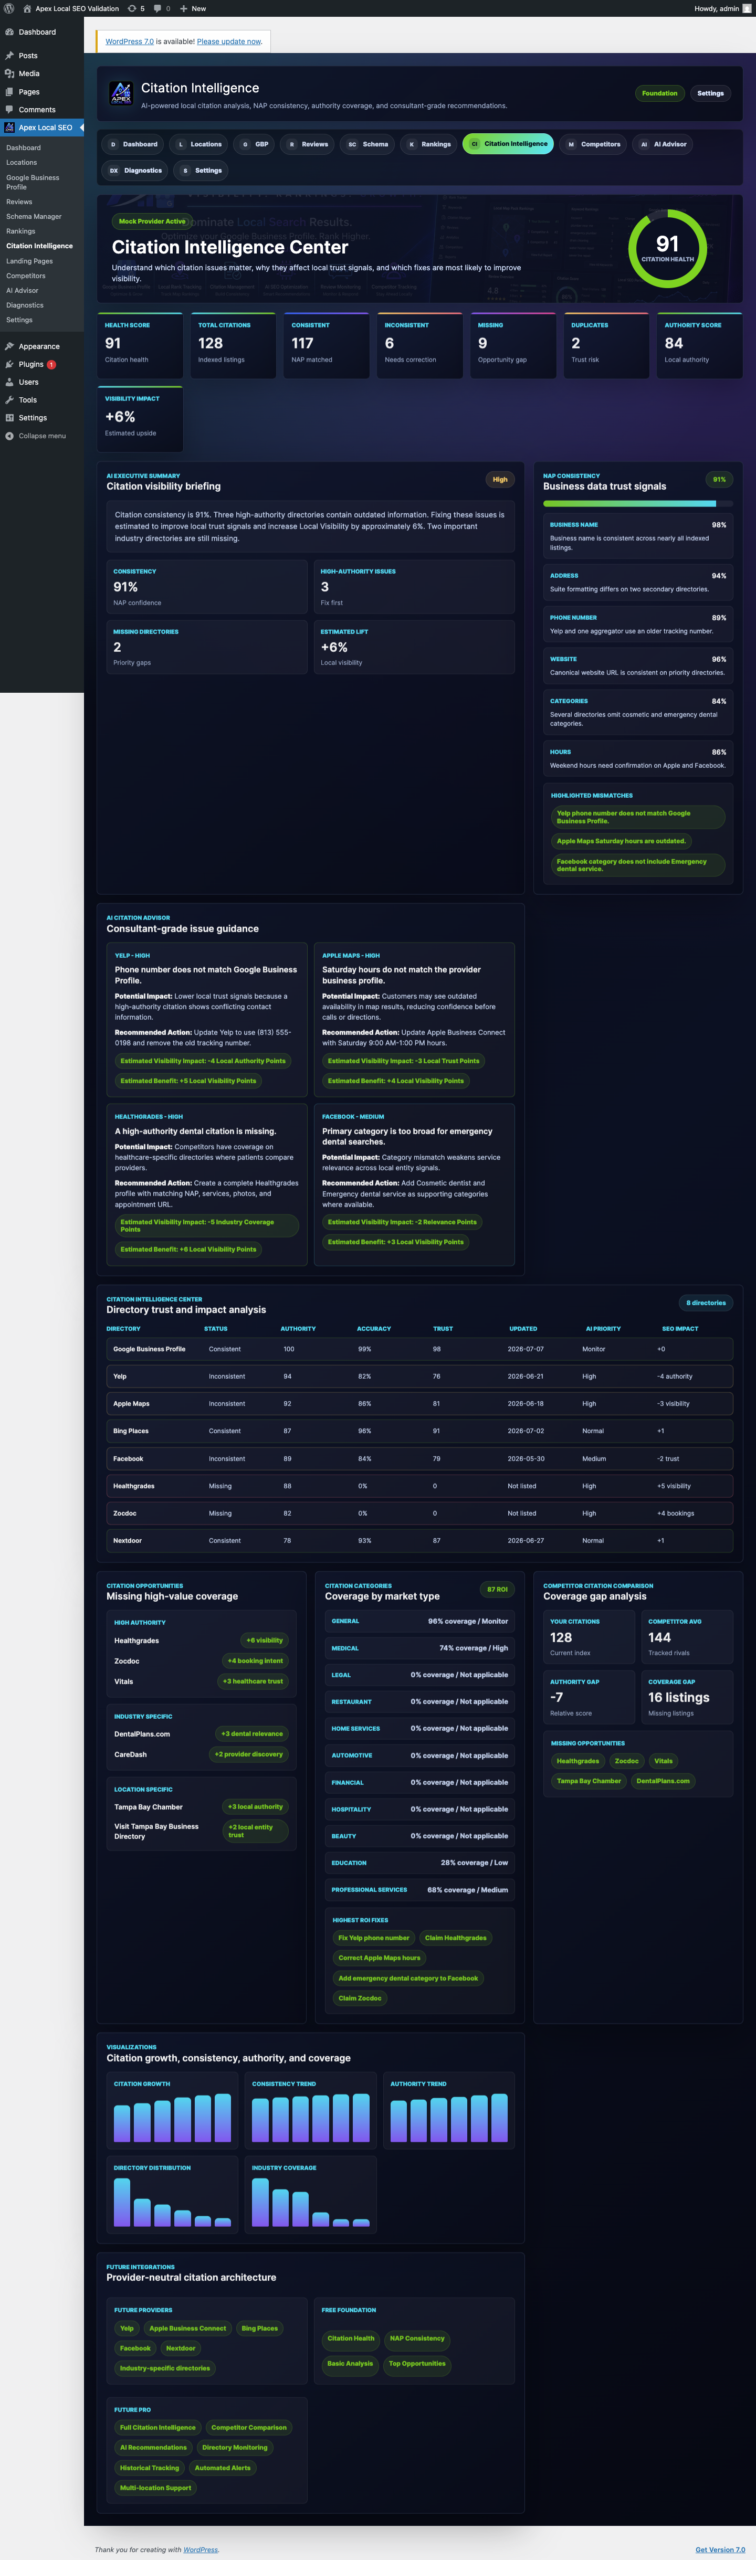Click the WordPress 7.0 link in the update notice

(x=130, y=42)
